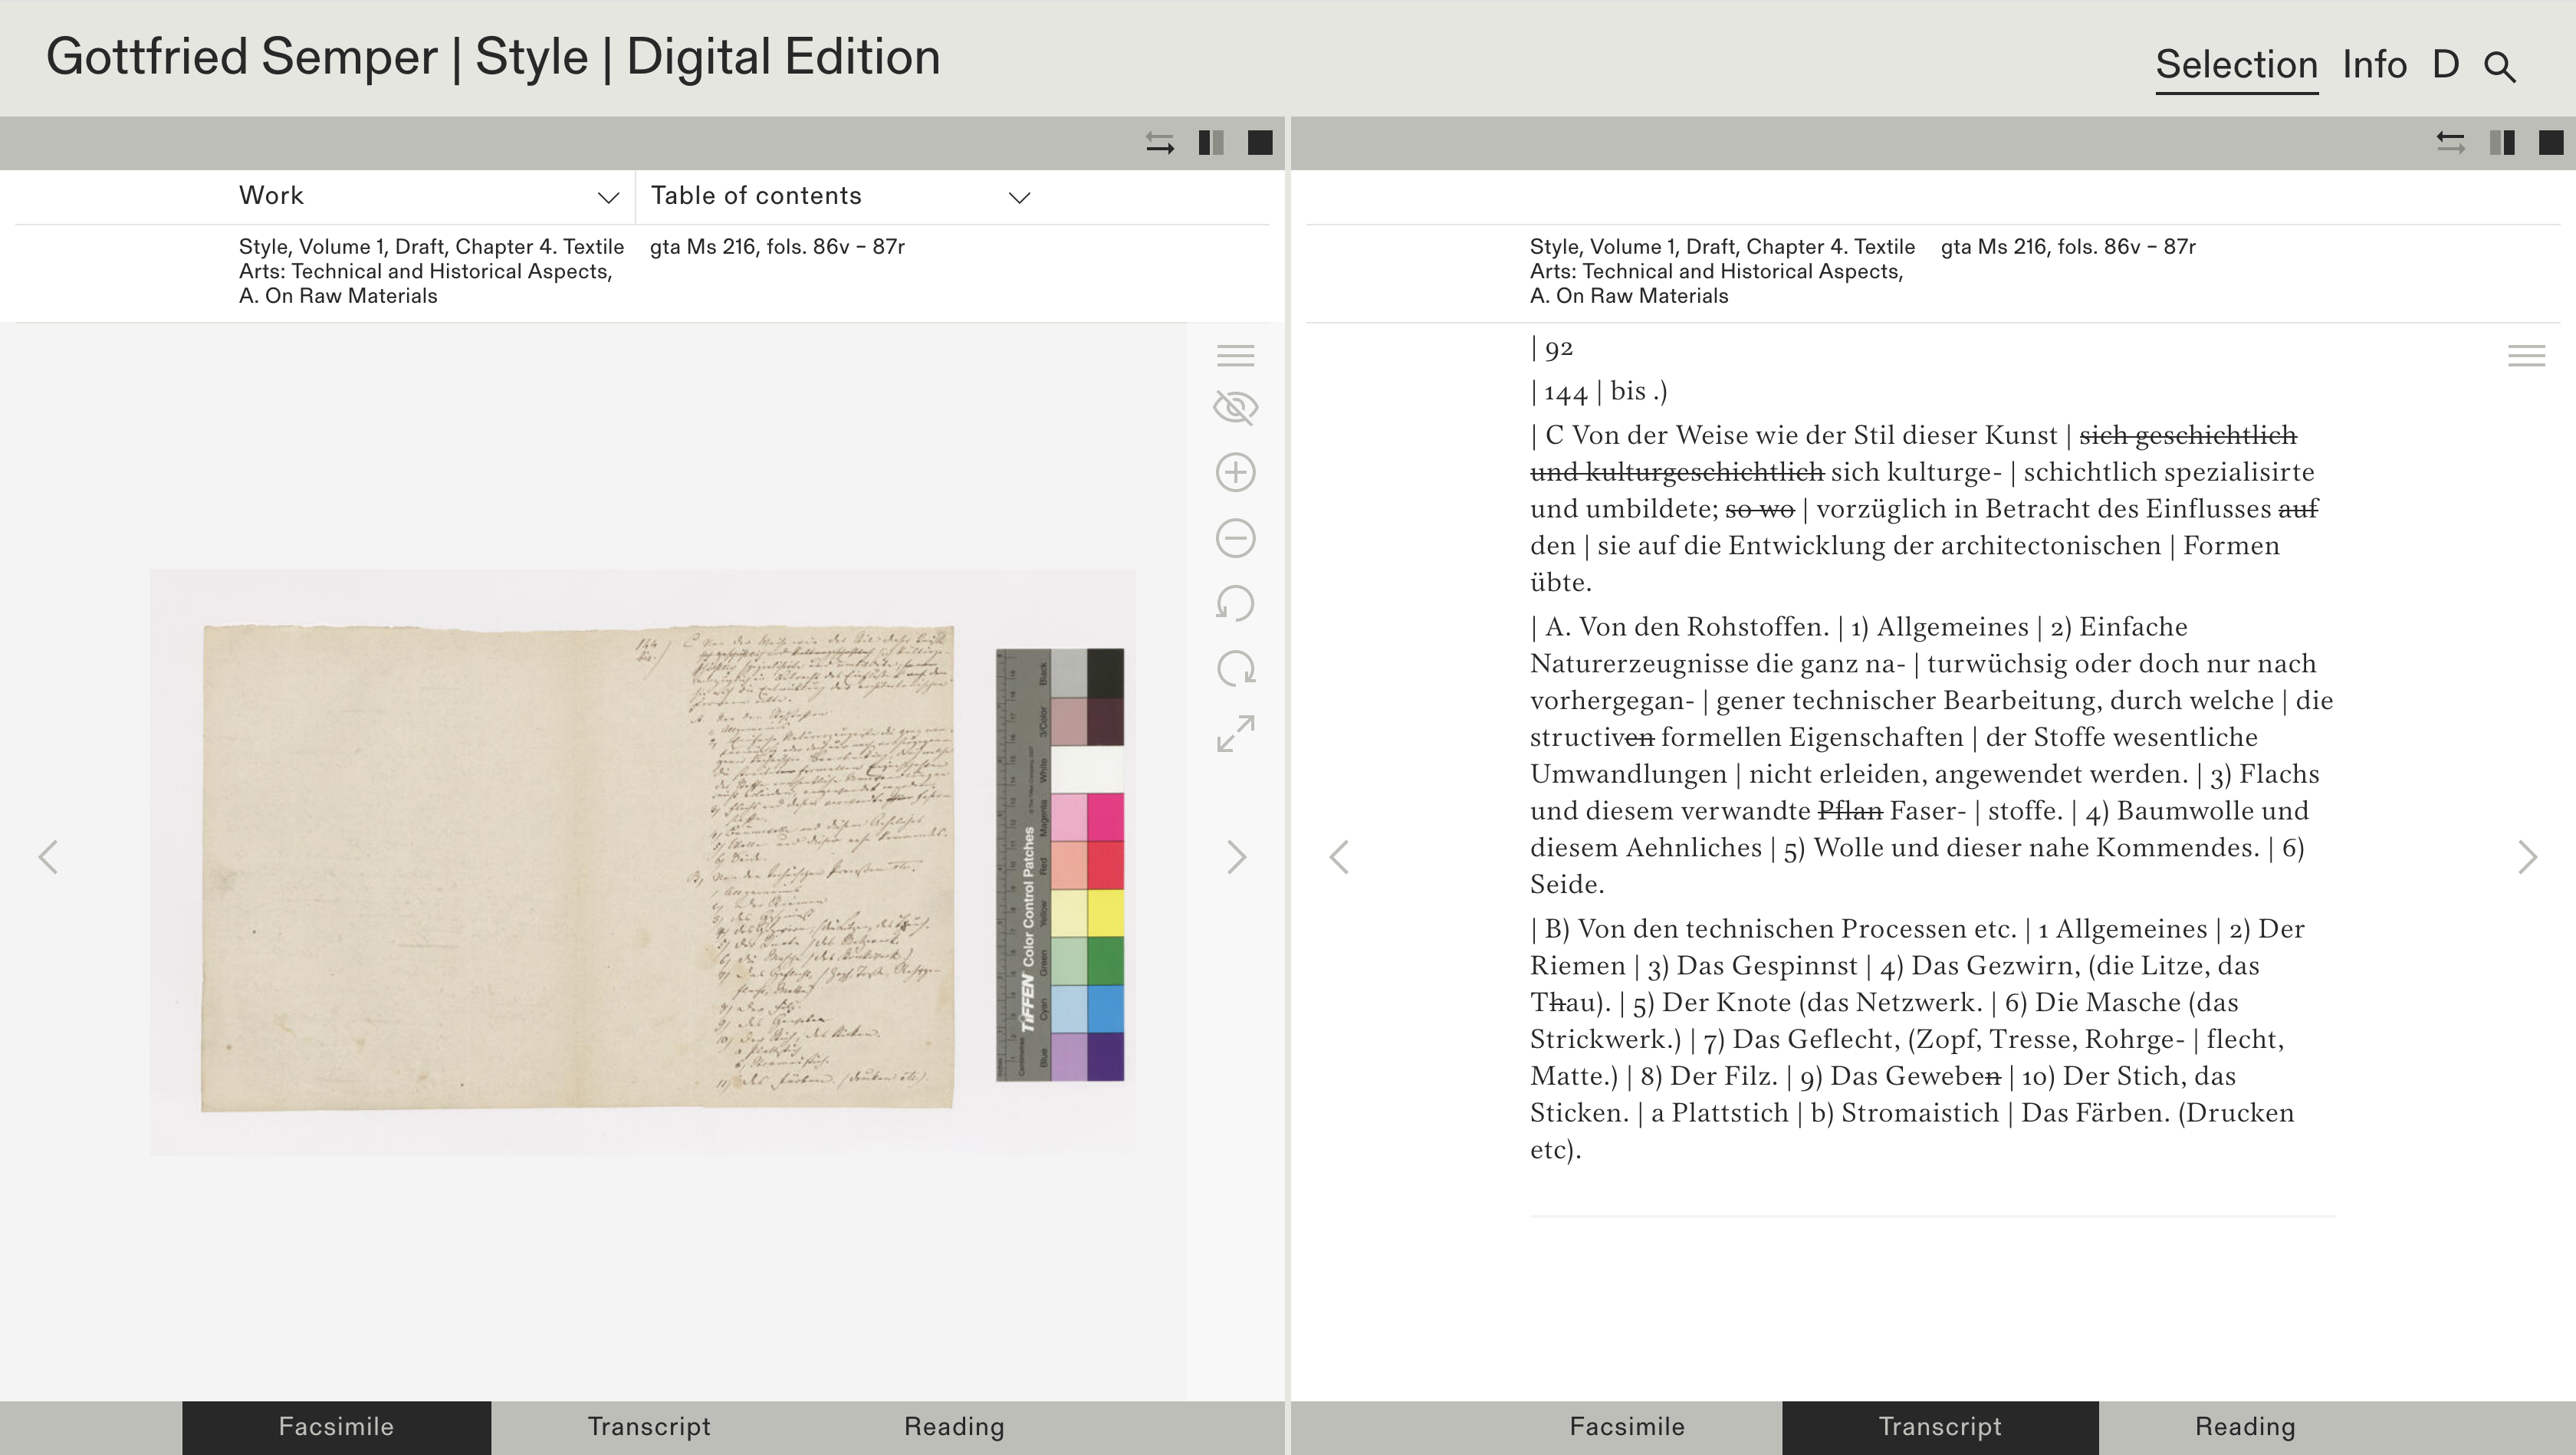Click the manuscript page thumbnail image

[x=577, y=868]
